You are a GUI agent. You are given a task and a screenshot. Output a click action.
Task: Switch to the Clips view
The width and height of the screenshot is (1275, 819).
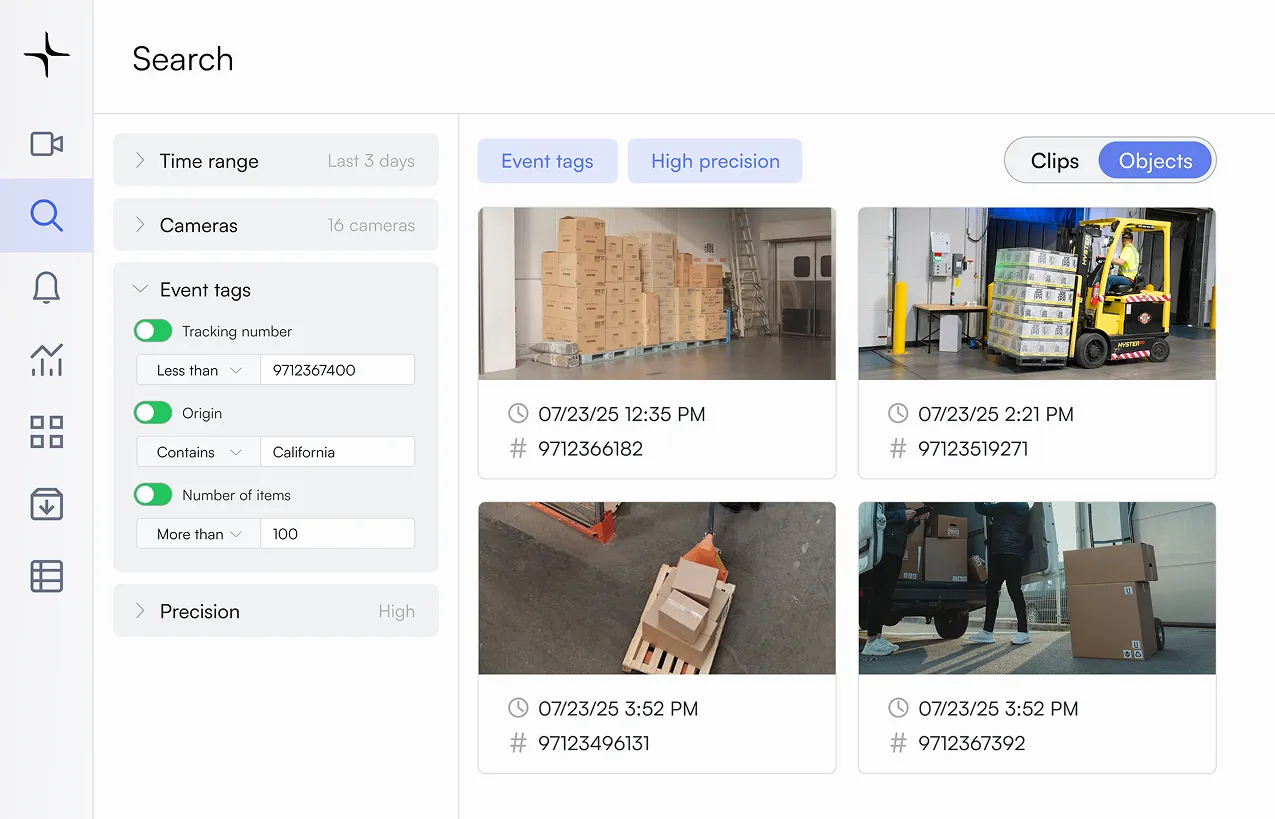tap(1054, 161)
